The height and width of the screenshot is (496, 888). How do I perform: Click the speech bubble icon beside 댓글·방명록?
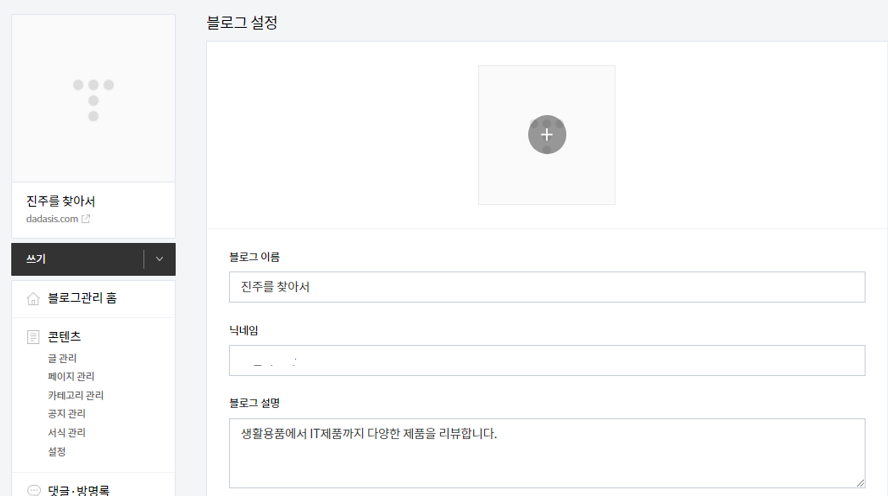[x=34, y=490]
